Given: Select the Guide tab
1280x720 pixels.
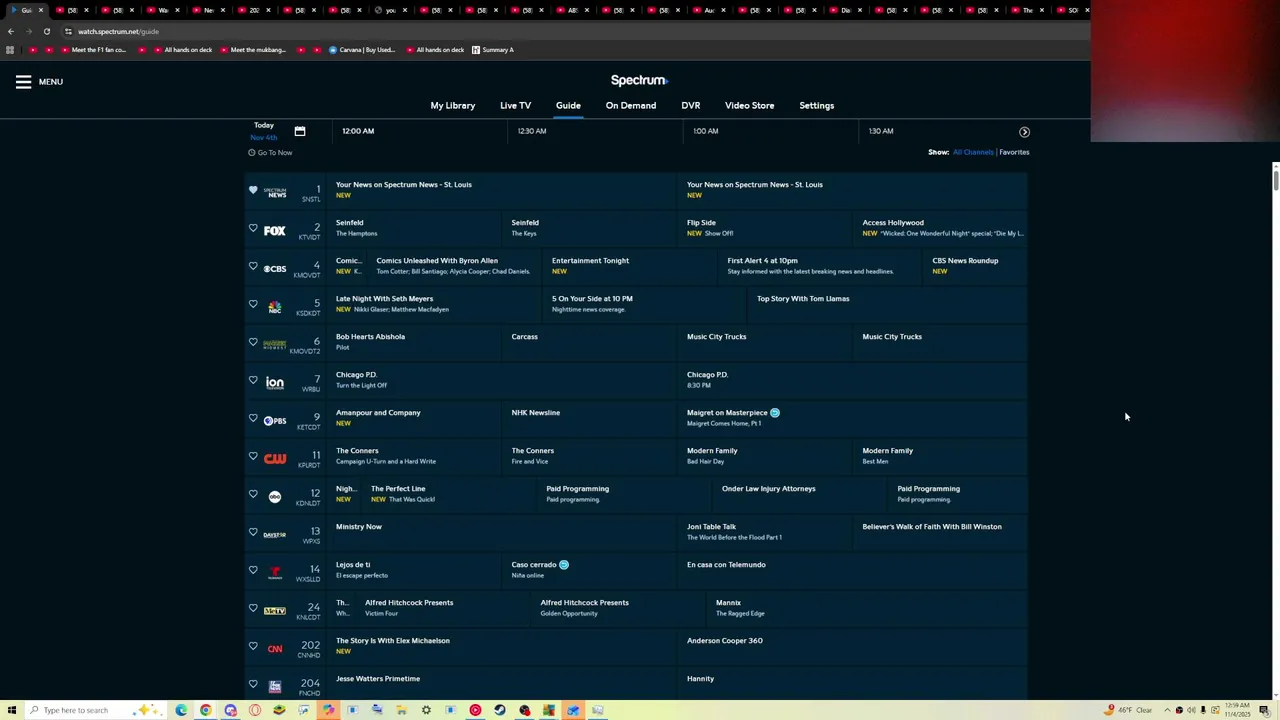Looking at the screenshot, I should pyautogui.click(x=568, y=105).
